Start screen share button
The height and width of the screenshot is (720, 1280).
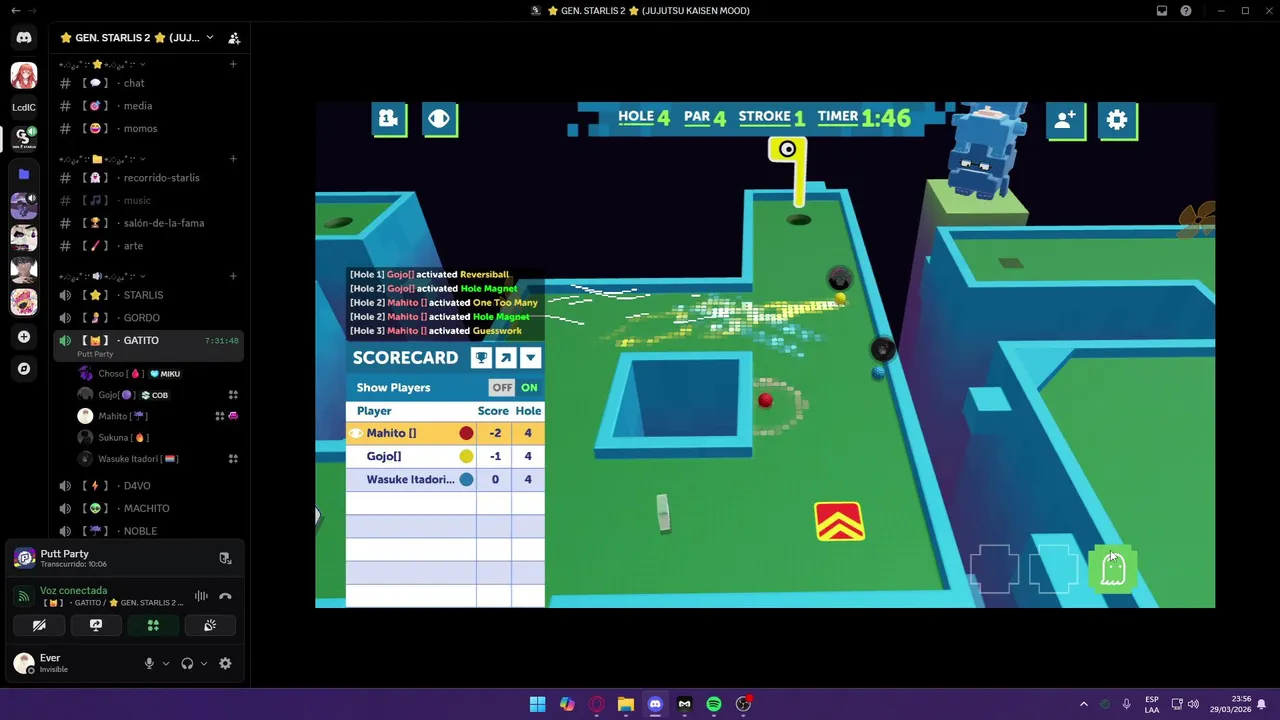[96, 626]
